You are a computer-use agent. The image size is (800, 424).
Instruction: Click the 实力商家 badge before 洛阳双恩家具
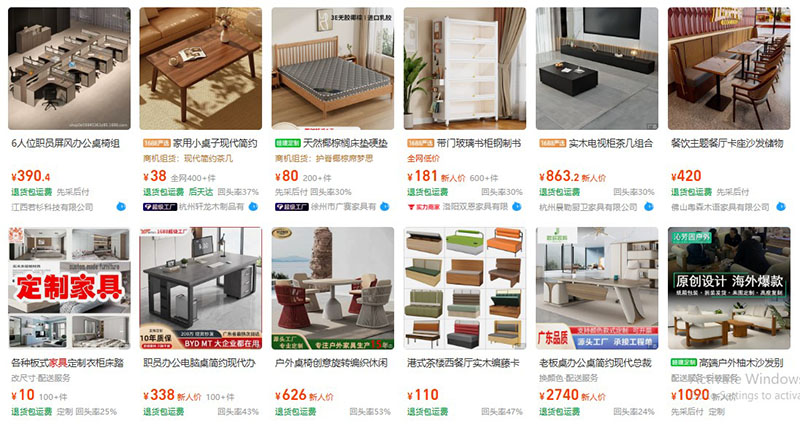(423, 207)
